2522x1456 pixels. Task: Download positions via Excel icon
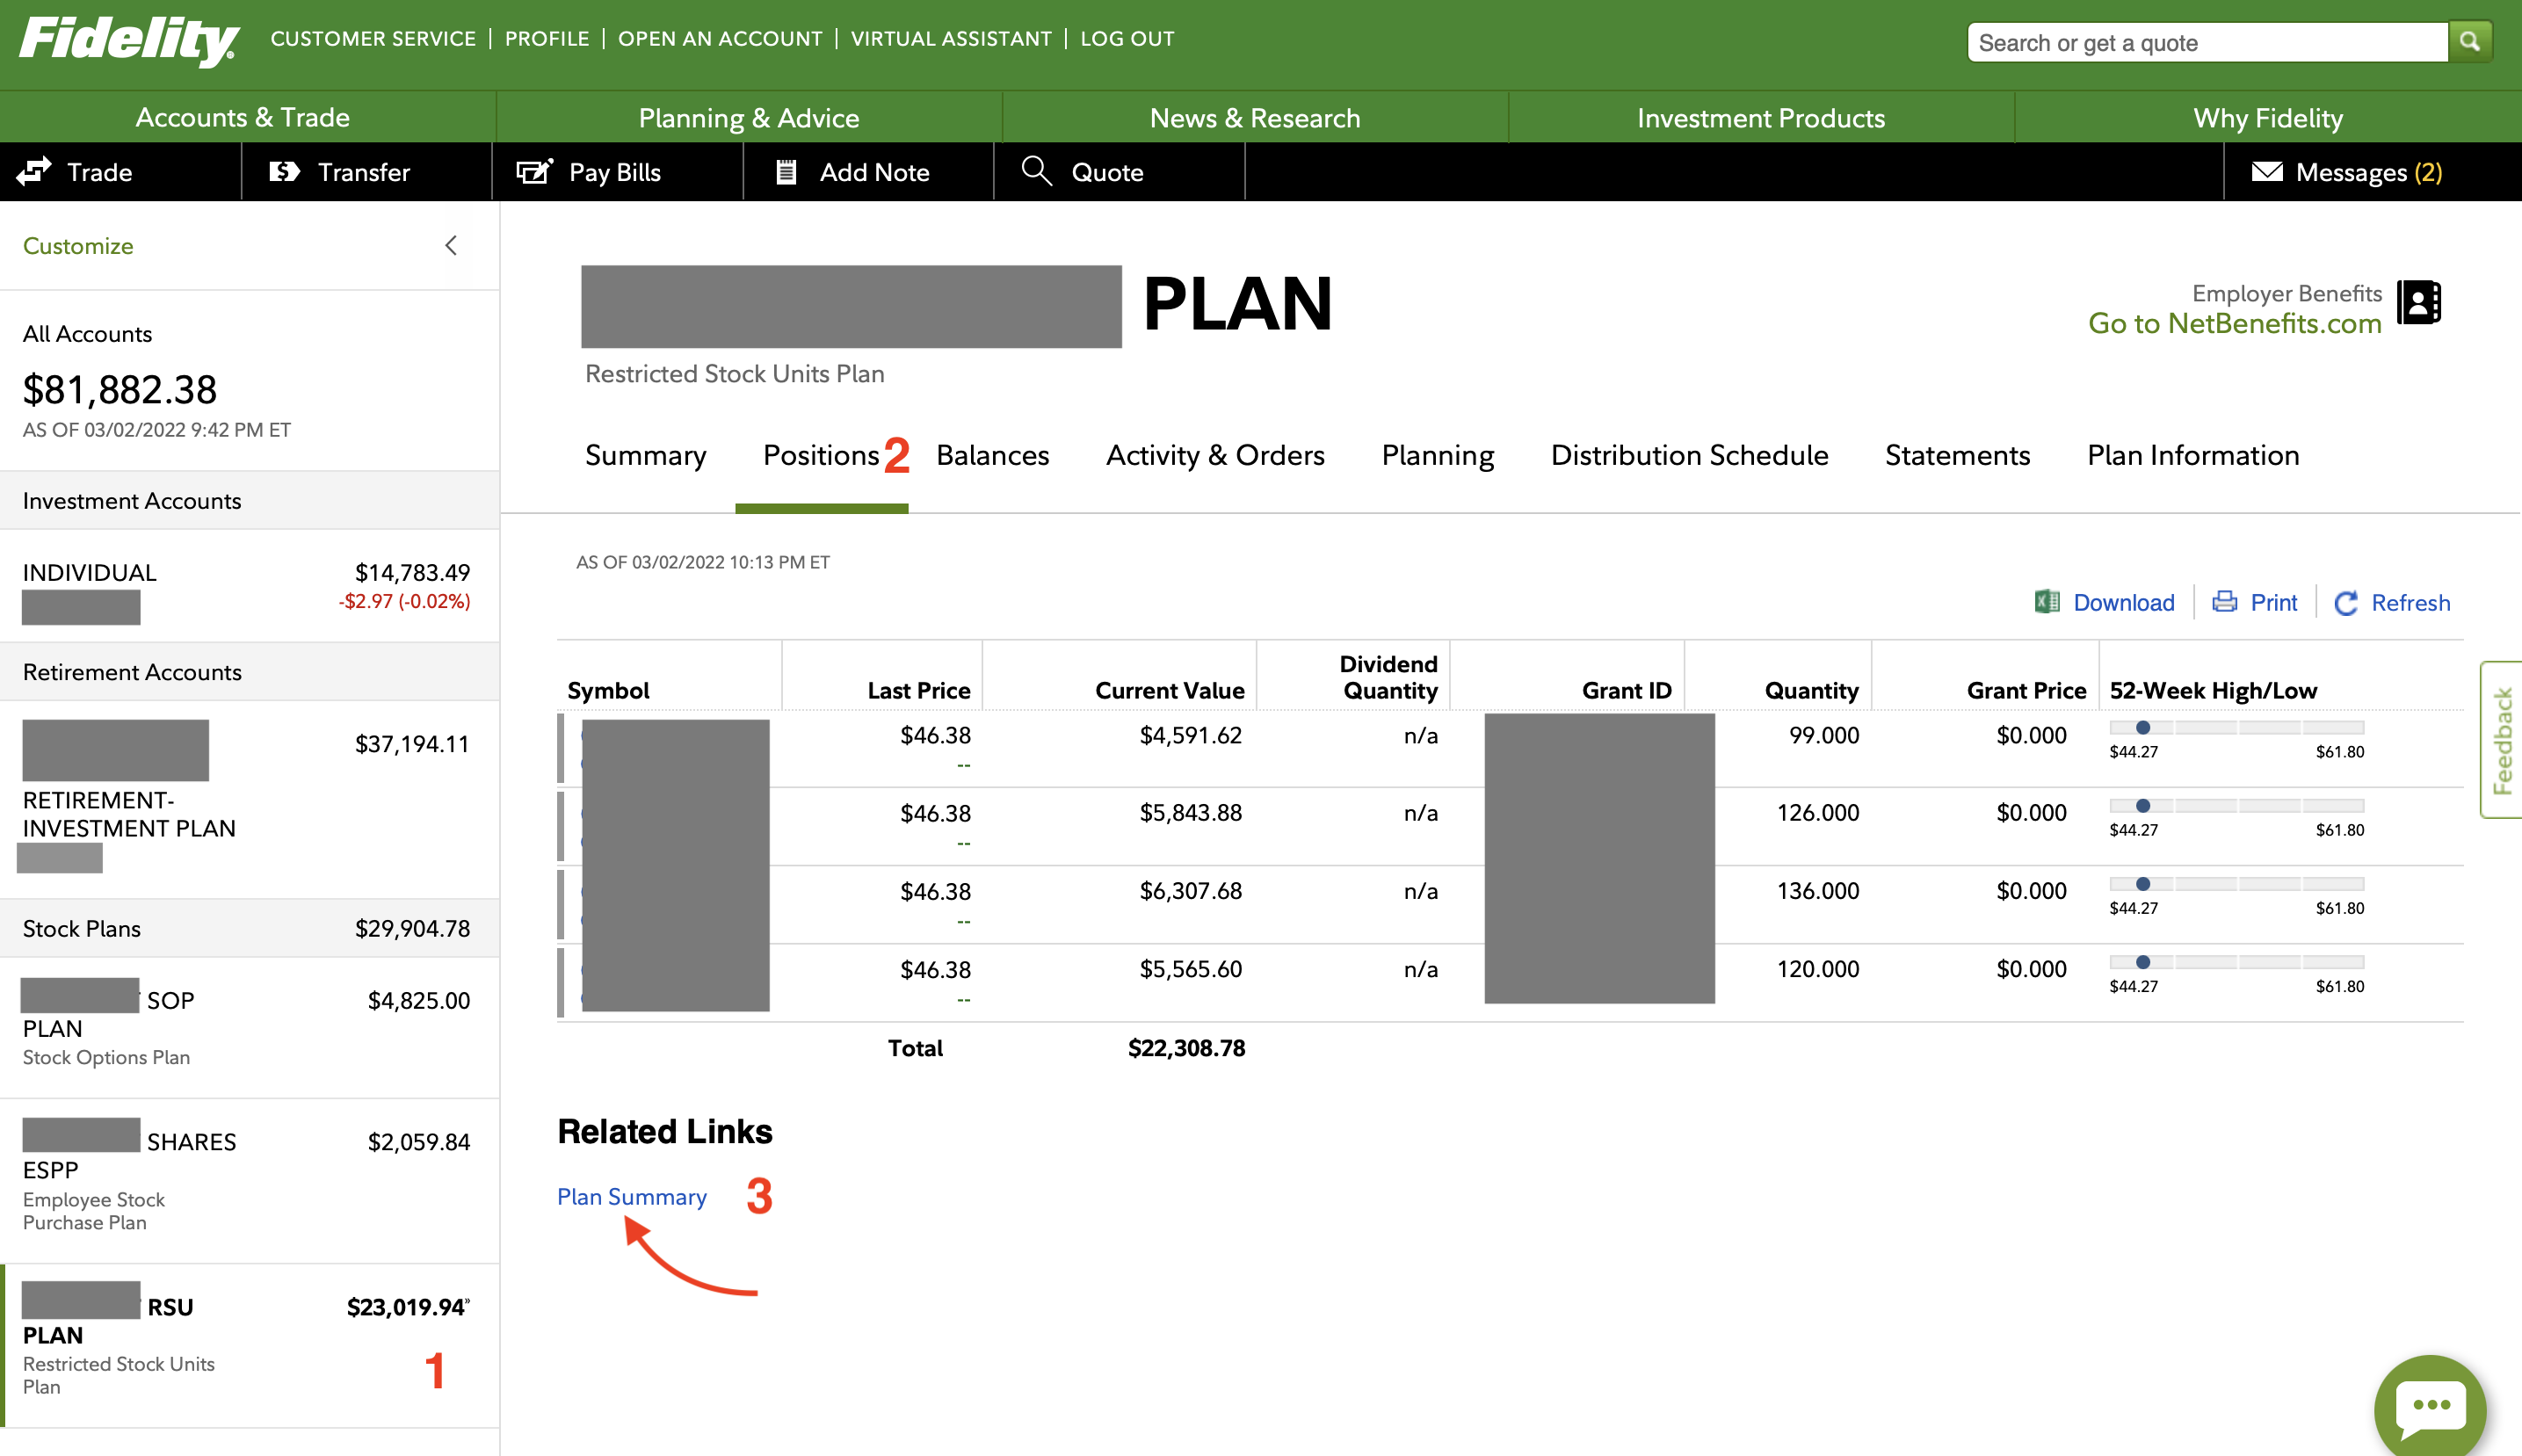2046,602
